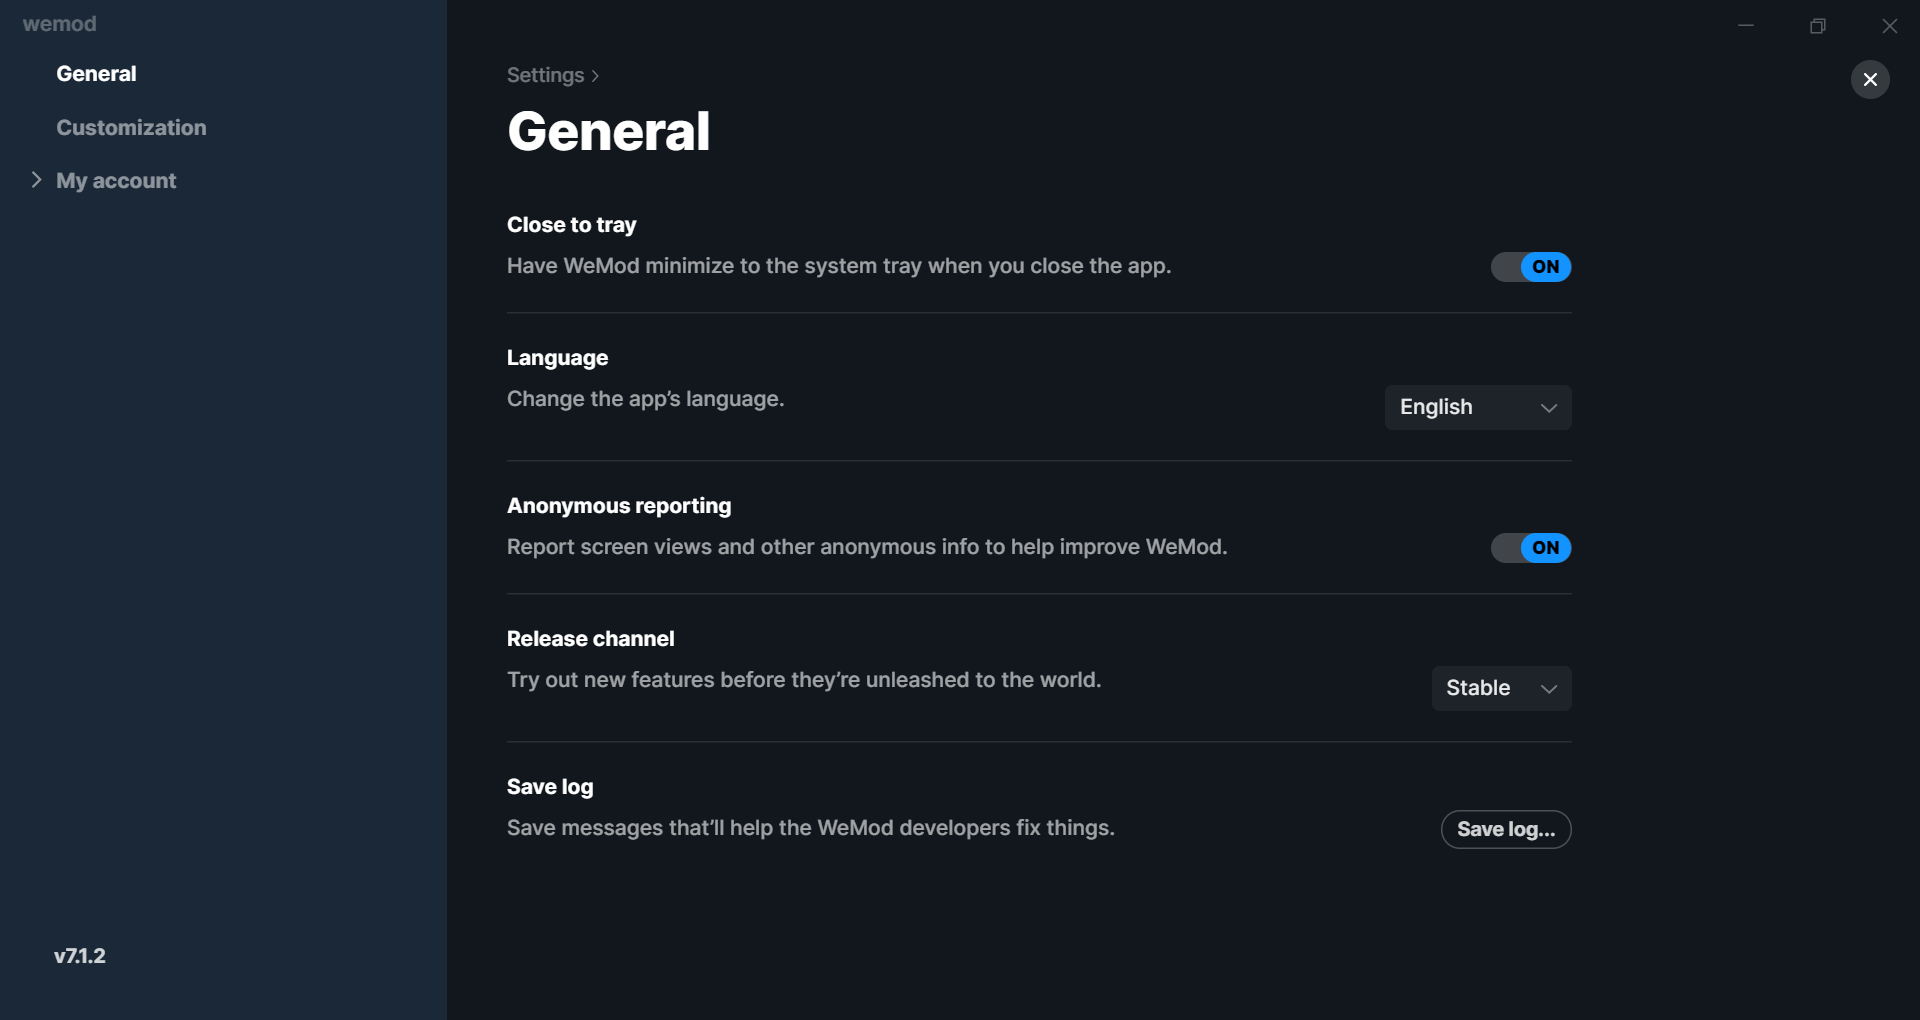Open the Customization settings section
The image size is (1920, 1020).
click(x=131, y=128)
